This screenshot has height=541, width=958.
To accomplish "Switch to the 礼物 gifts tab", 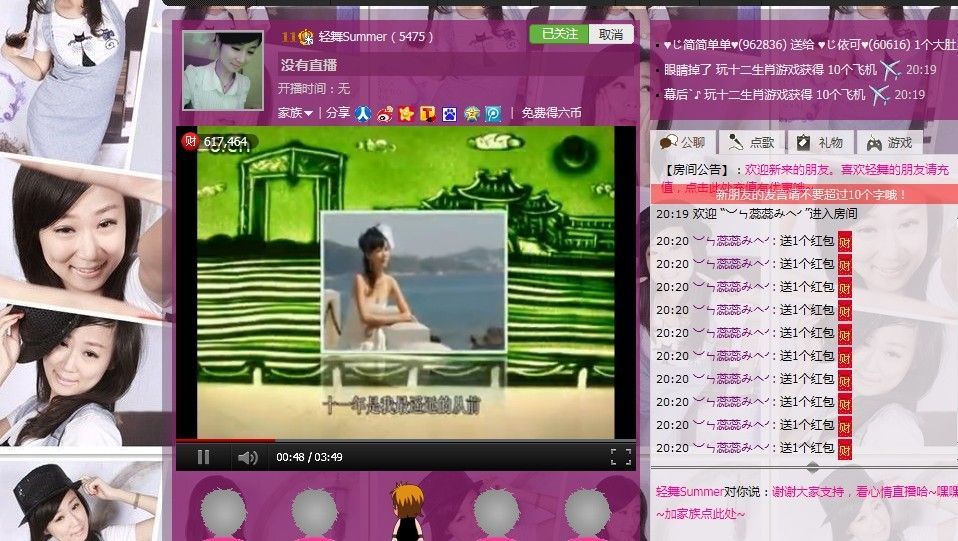I will pyautogui.click(x=820, y=142).
